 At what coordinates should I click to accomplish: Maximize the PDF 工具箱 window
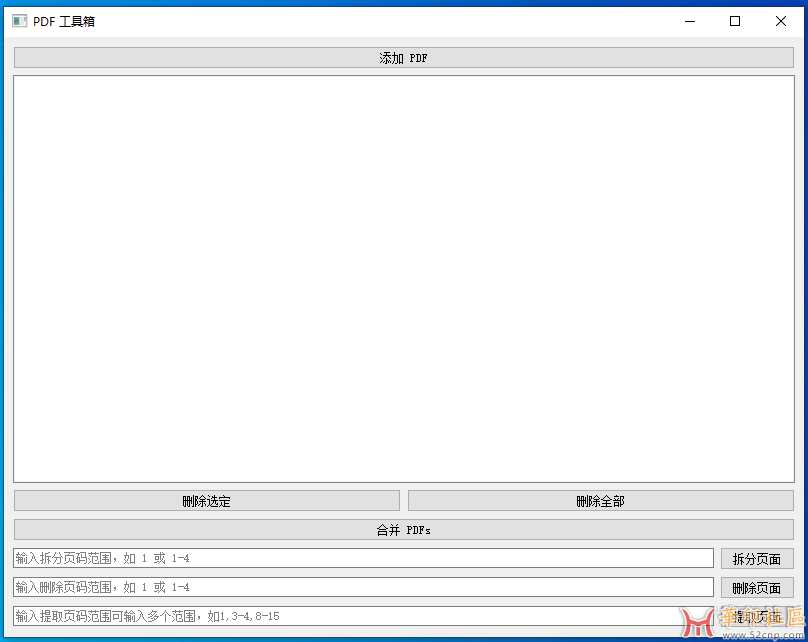click(x=735, y=21)
